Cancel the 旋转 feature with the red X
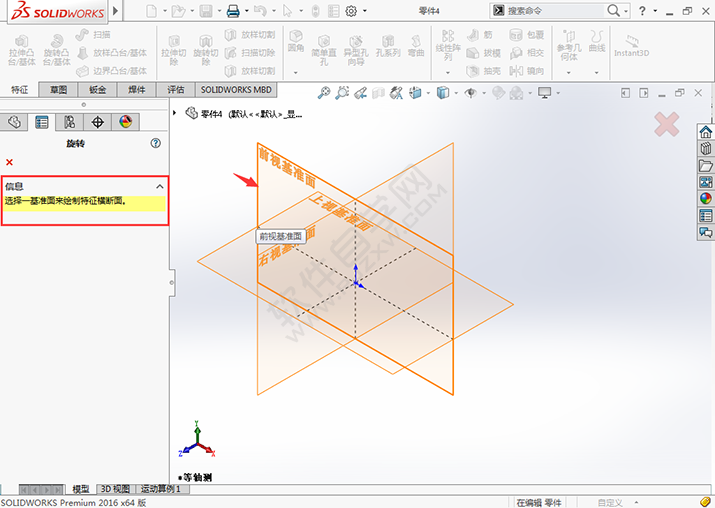Screen dimensions: 715x508 9,162
